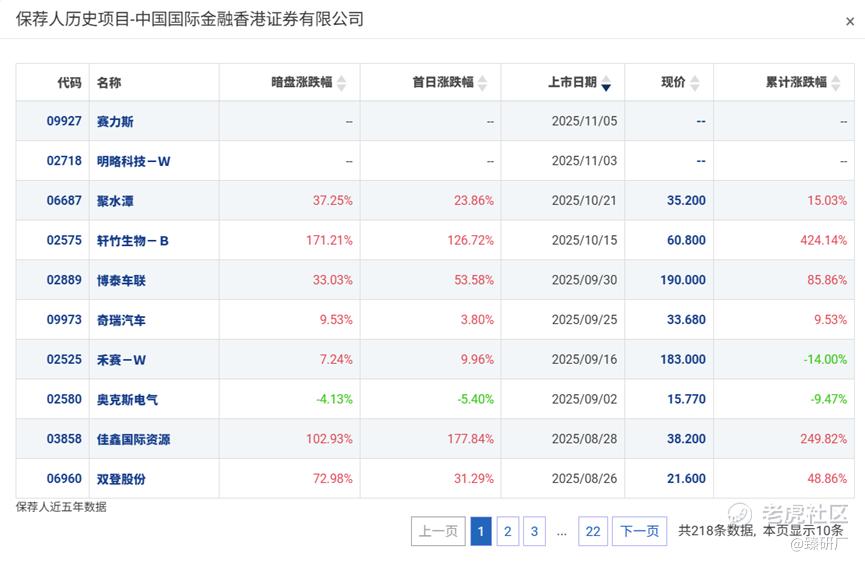Click the 上一页 previous page button
Screen dimensions: 865x564
(x=438, y=531)
